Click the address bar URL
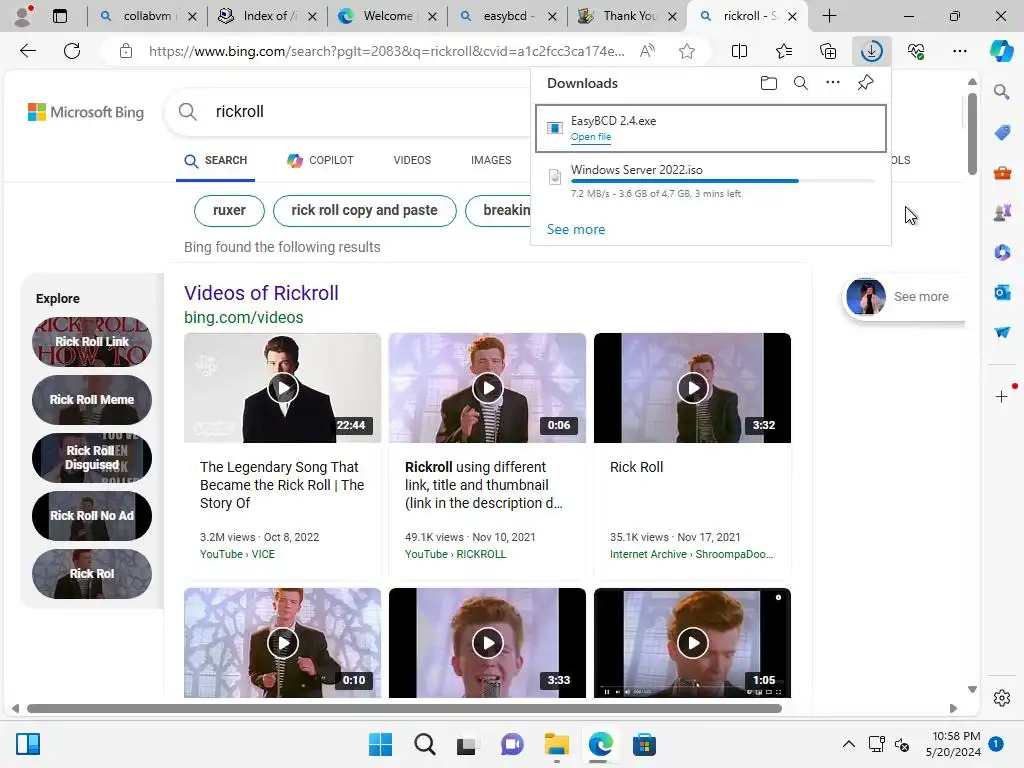The width and height of the screenshot is (1024, 768). [x=386, y=51]
